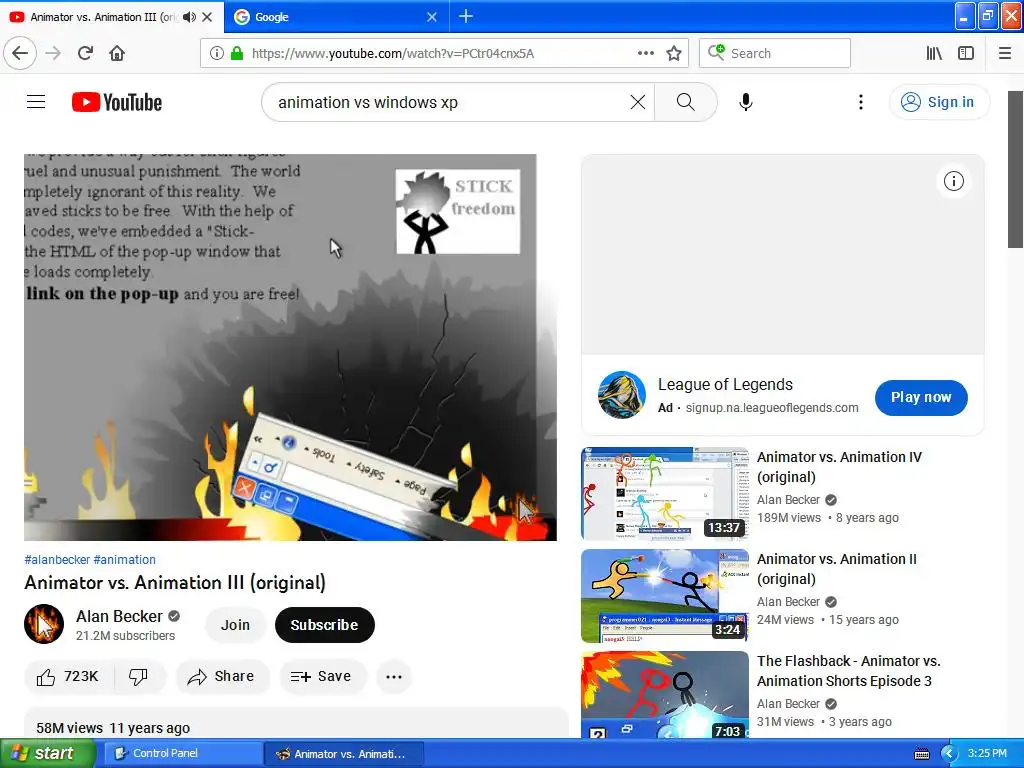Image resolution: width=1024 pixels, height=768 pixels.
Task: Click the Share button
Action: click(x=221, y=677)
